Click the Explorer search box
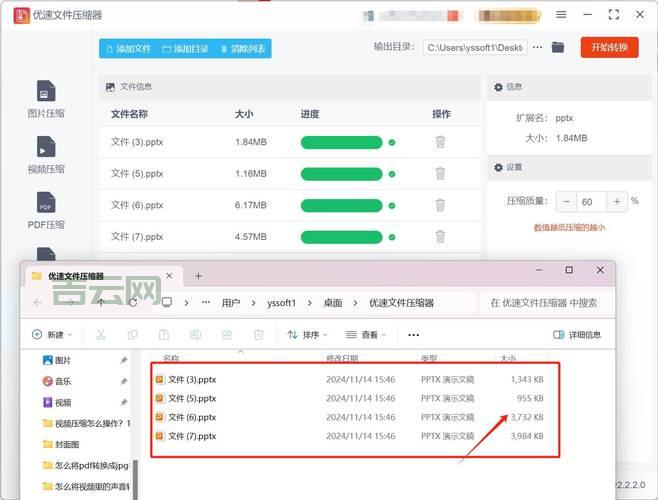This screenshot has height=500, width=658. pos(547,303)
